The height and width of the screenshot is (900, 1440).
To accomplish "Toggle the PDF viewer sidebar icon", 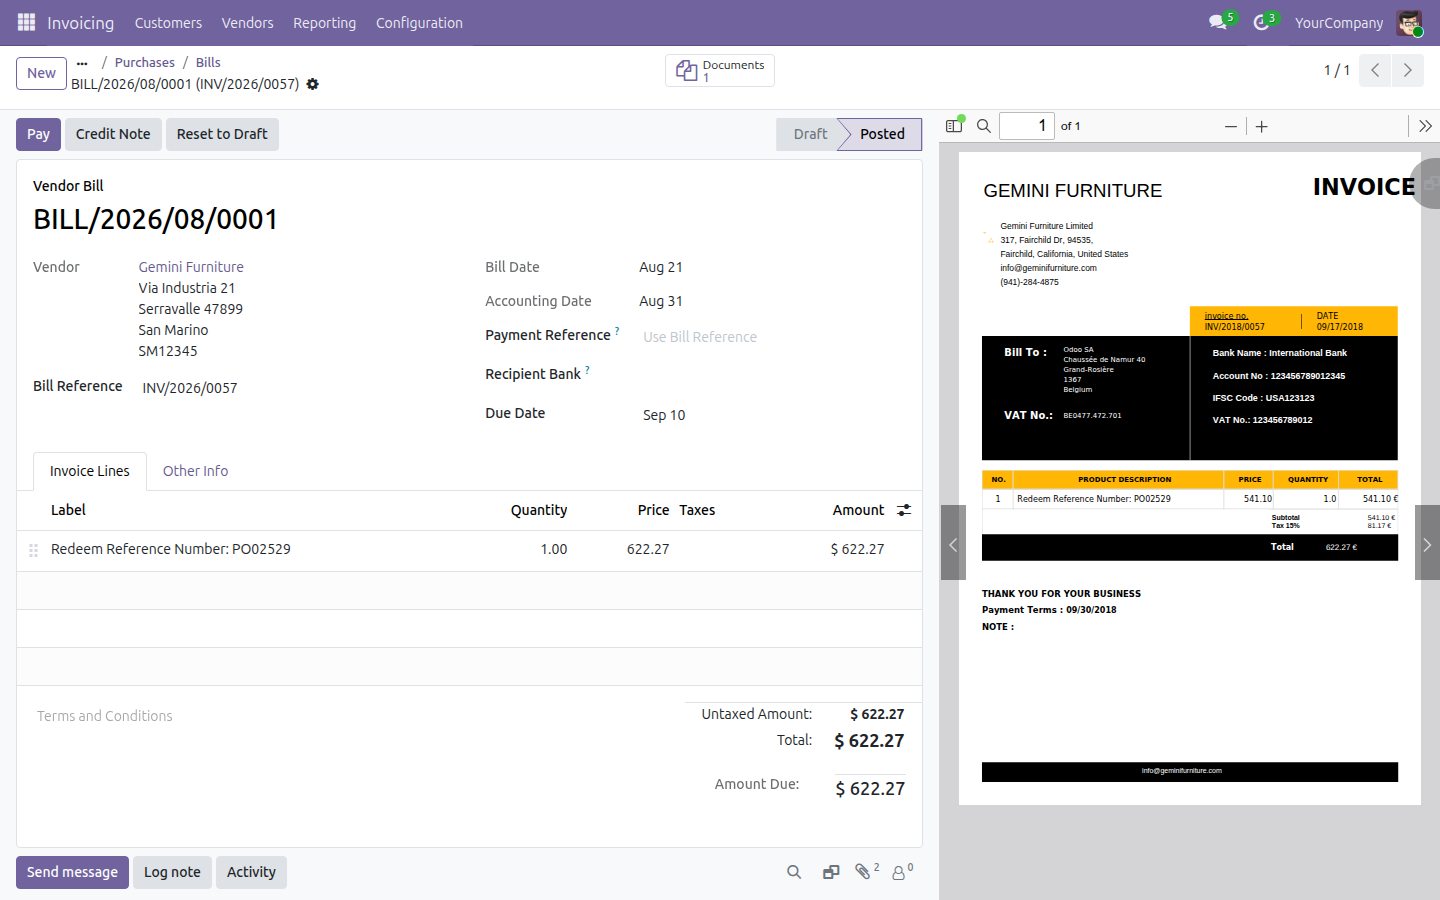I will [x=954, y=126].
